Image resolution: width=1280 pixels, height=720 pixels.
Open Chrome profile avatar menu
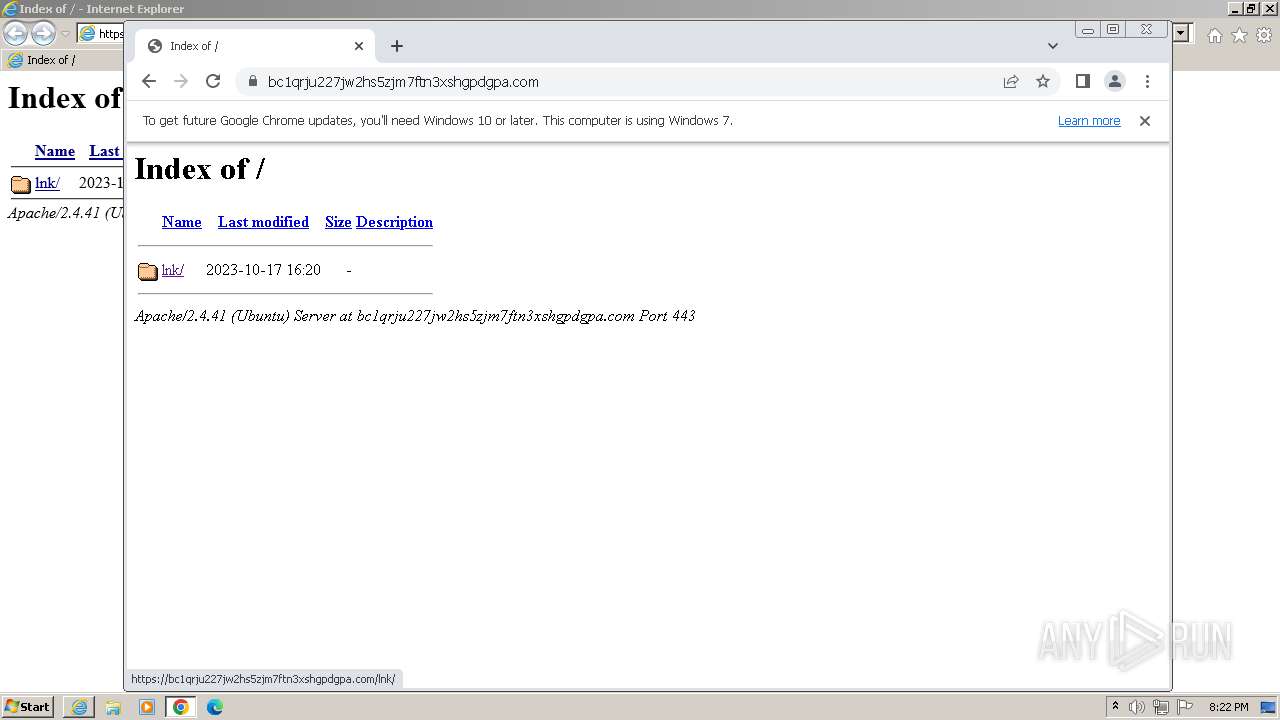click(x=1115, y=82)
